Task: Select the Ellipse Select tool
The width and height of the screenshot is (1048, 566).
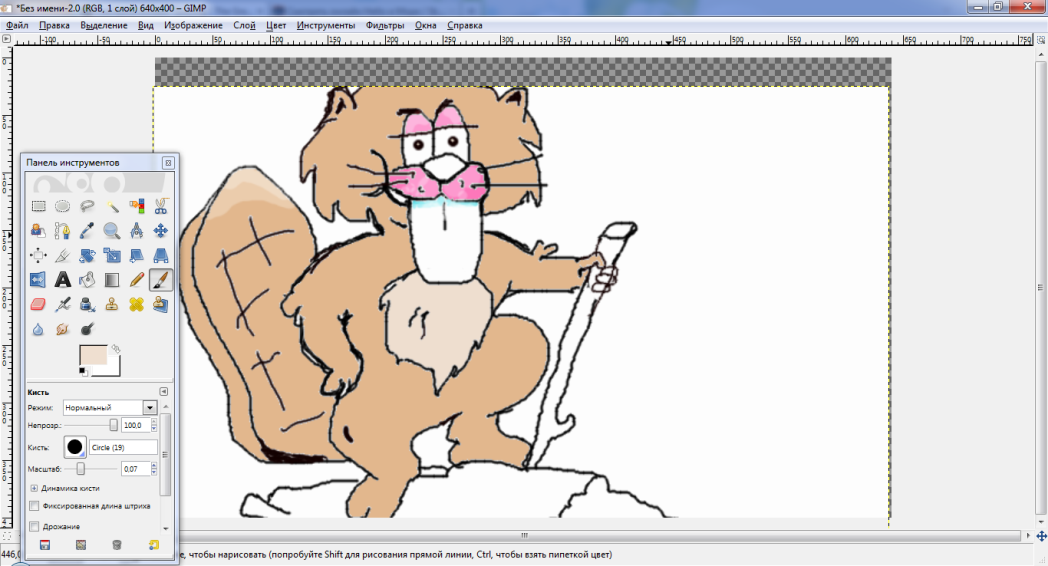Action: (x=63, y=206)
